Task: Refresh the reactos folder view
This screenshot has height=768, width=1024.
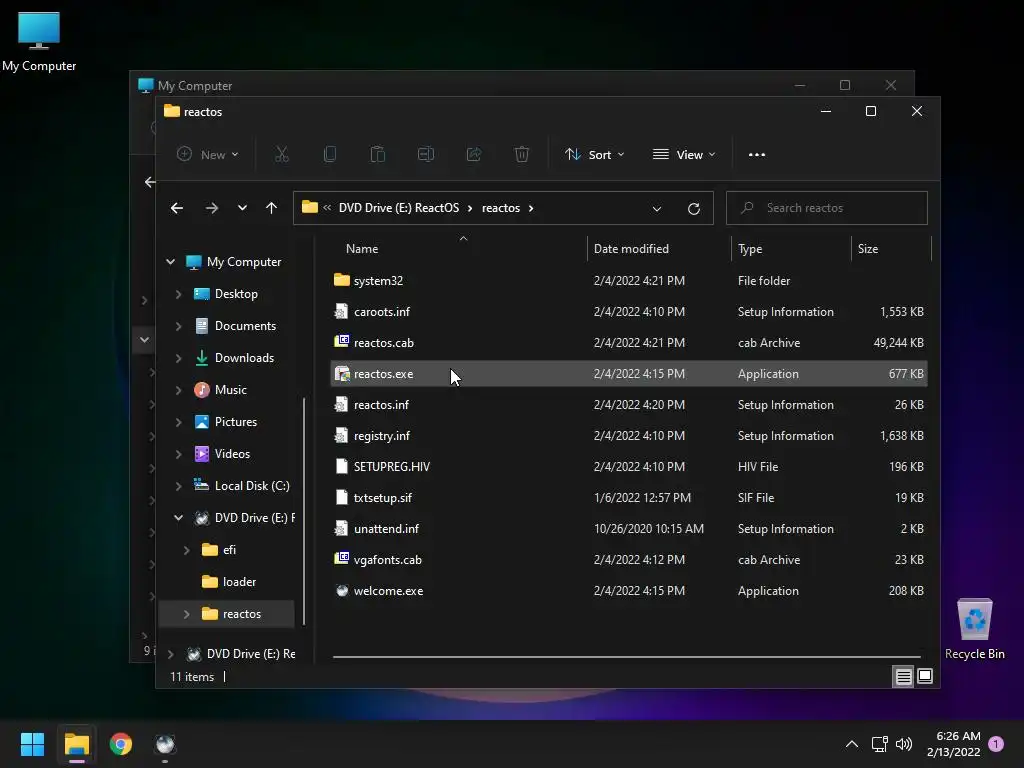Action: click(x=694, y=208)
